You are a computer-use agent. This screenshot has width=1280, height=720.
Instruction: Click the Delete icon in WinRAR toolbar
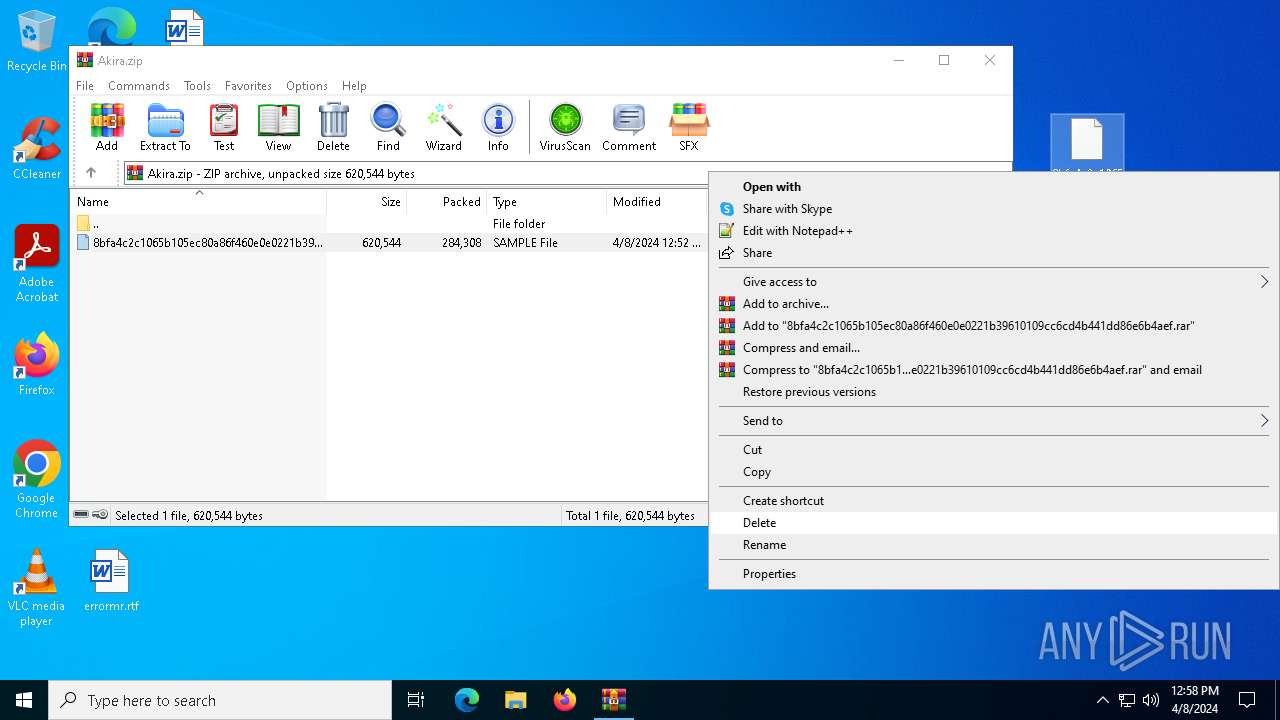(x=333, y=127)
